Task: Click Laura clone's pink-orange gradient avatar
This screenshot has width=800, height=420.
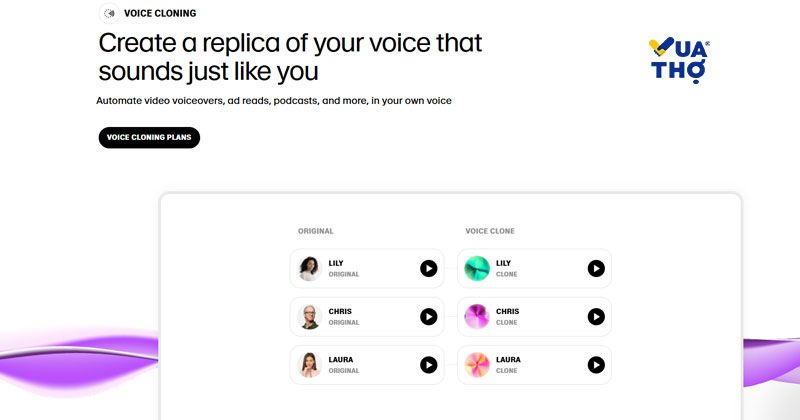Action: (477, 365)
